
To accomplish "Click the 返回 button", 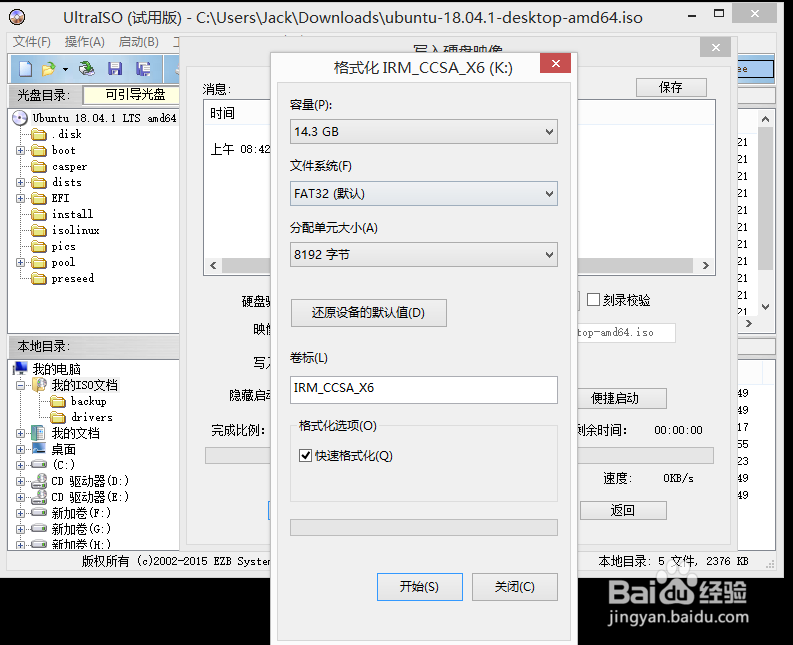I will 623,510.
